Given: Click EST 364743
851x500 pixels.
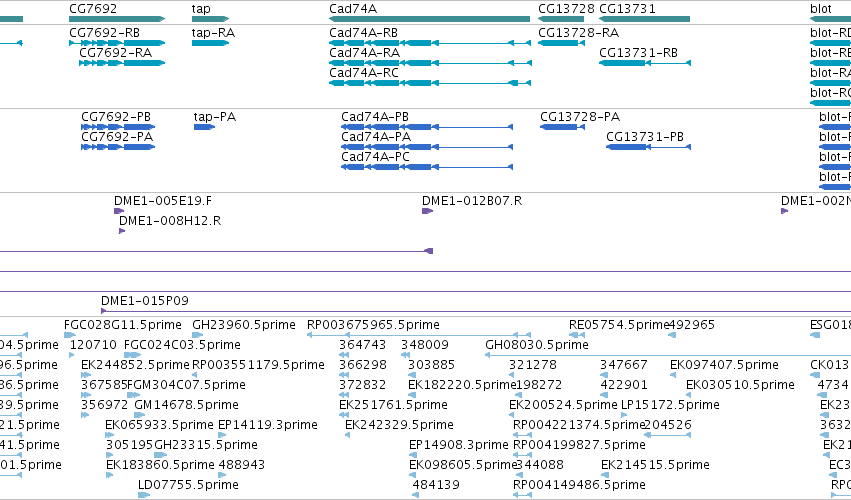Looking at the screenshot, I should click(x=363, y=345).
